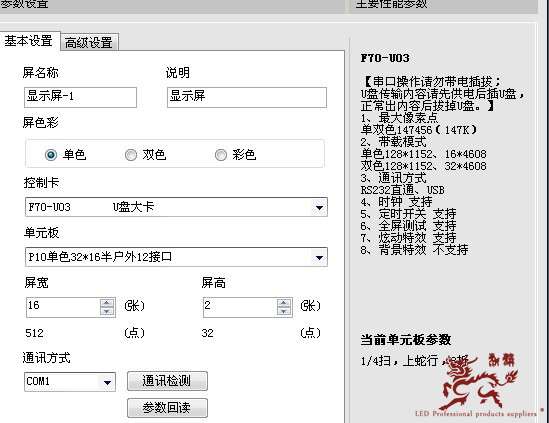Screen dimensions: 549x423
Task: Click the F70-U03 heading text
Action: pyautogui.click(x=385, y=58)
